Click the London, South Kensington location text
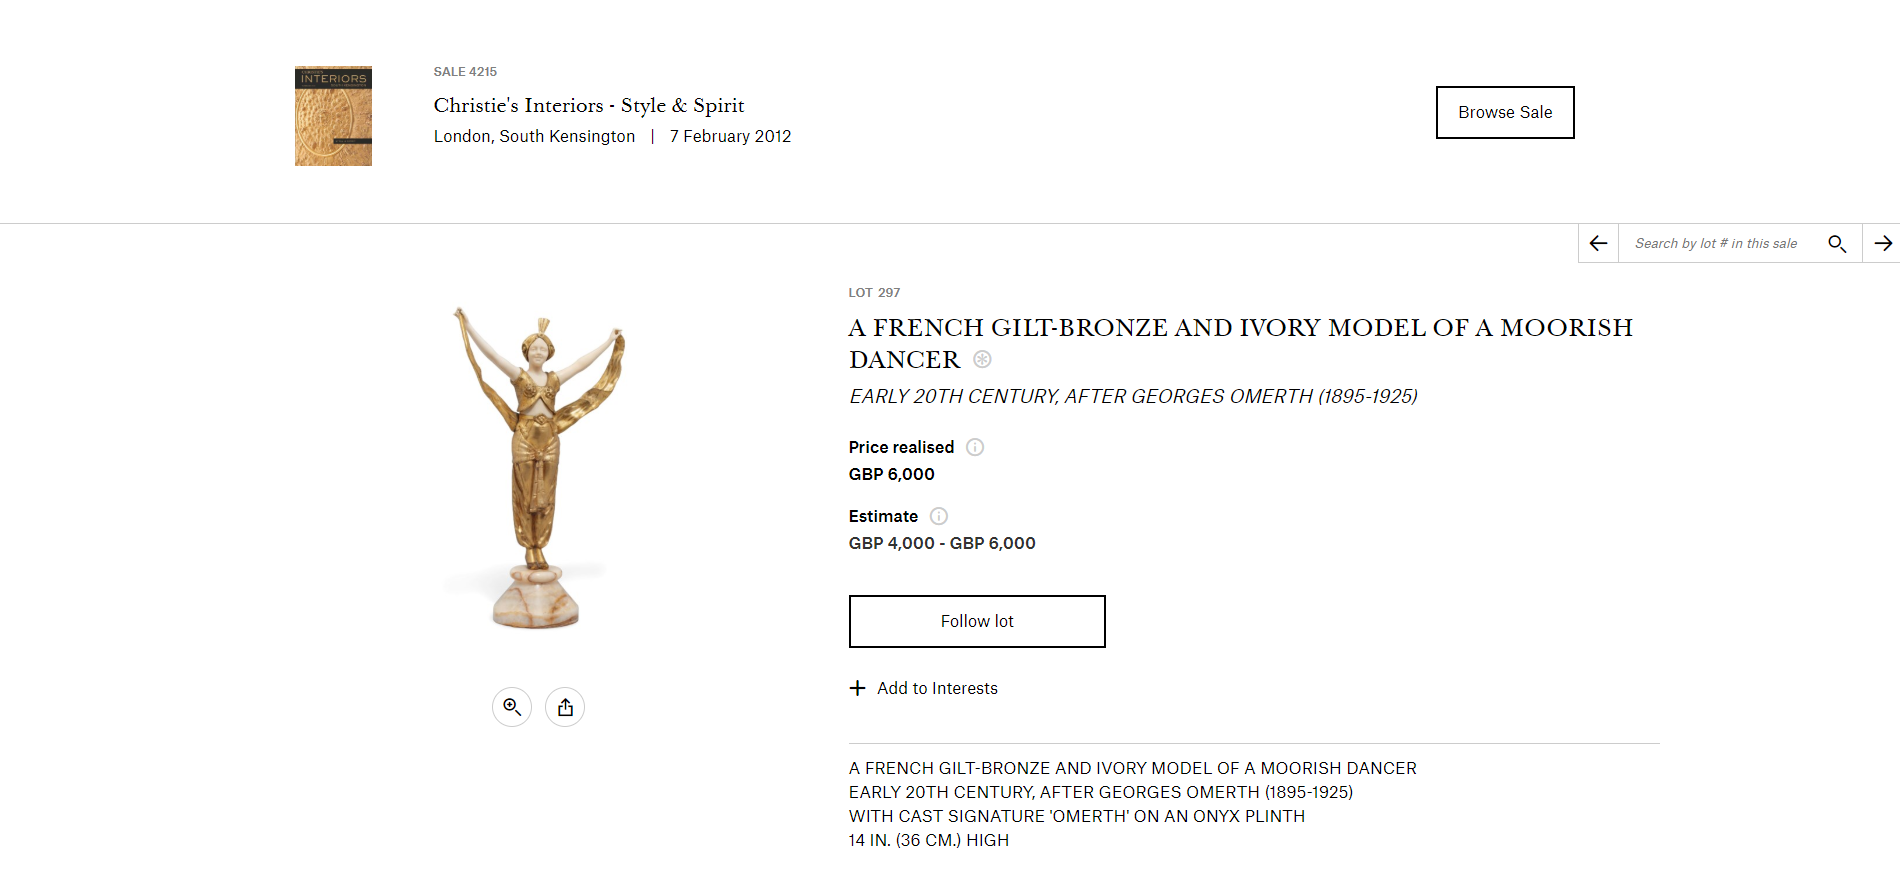 [x=534, y=136]
